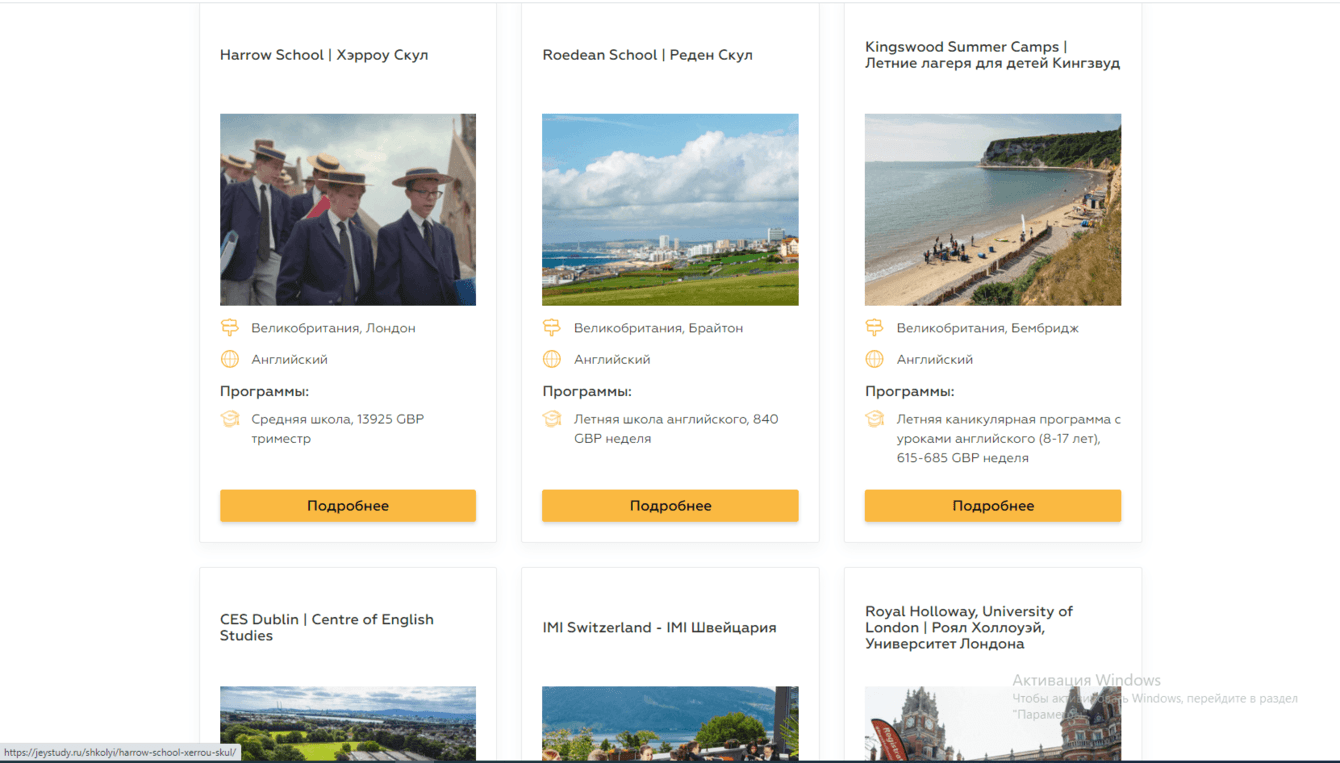1340x763 pixels.
Task: Open the IMI Switzerland - IMI Швейцария title
Action: coord(659,628)
